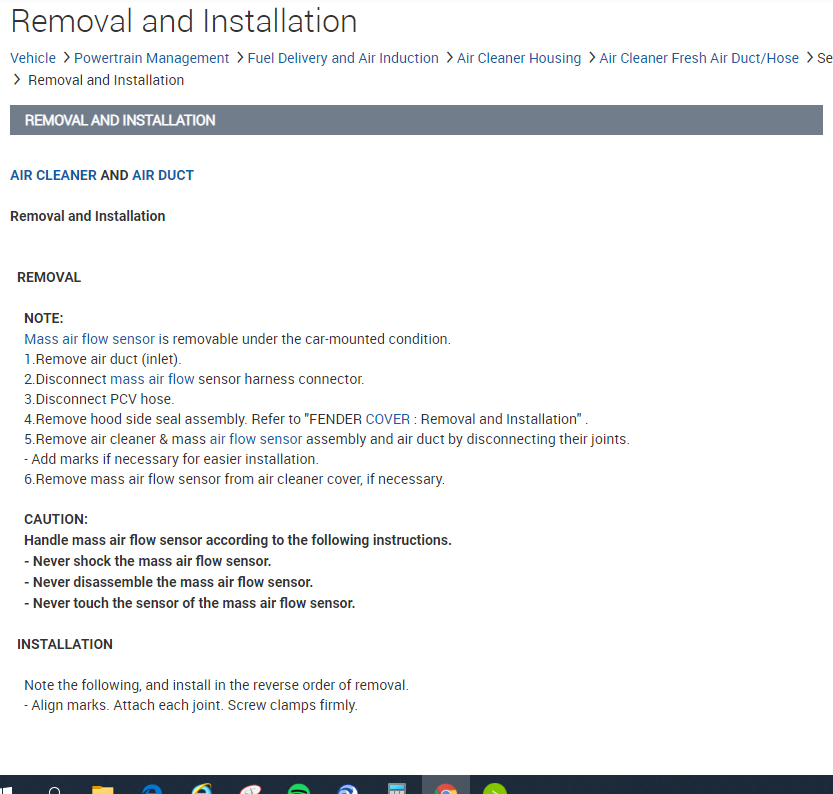Click Never shock the mass air flow sensor
The width and height of the screenshot is (833, 794).
pyautogui.click(x=148, y=561)
